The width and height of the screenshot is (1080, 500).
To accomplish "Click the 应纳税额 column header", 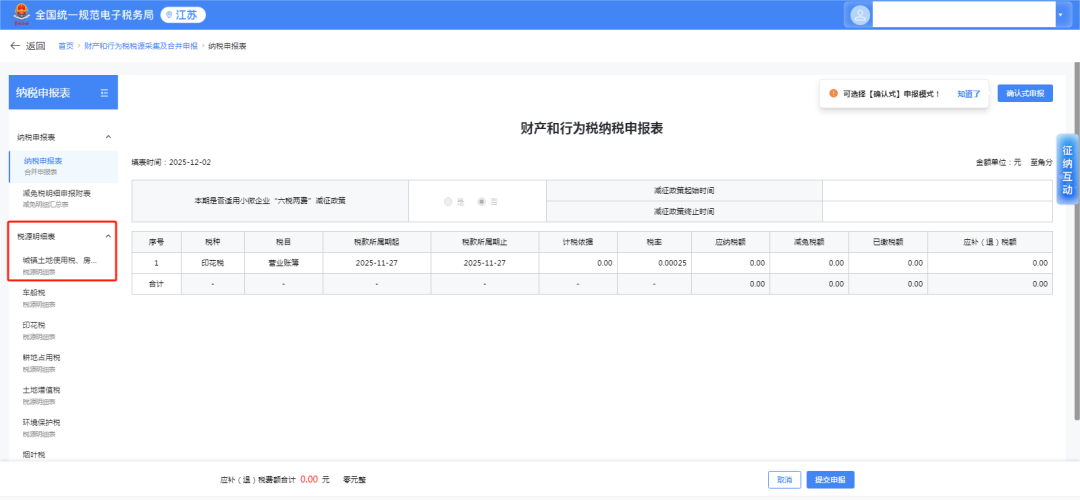I will tap(729, 242).
